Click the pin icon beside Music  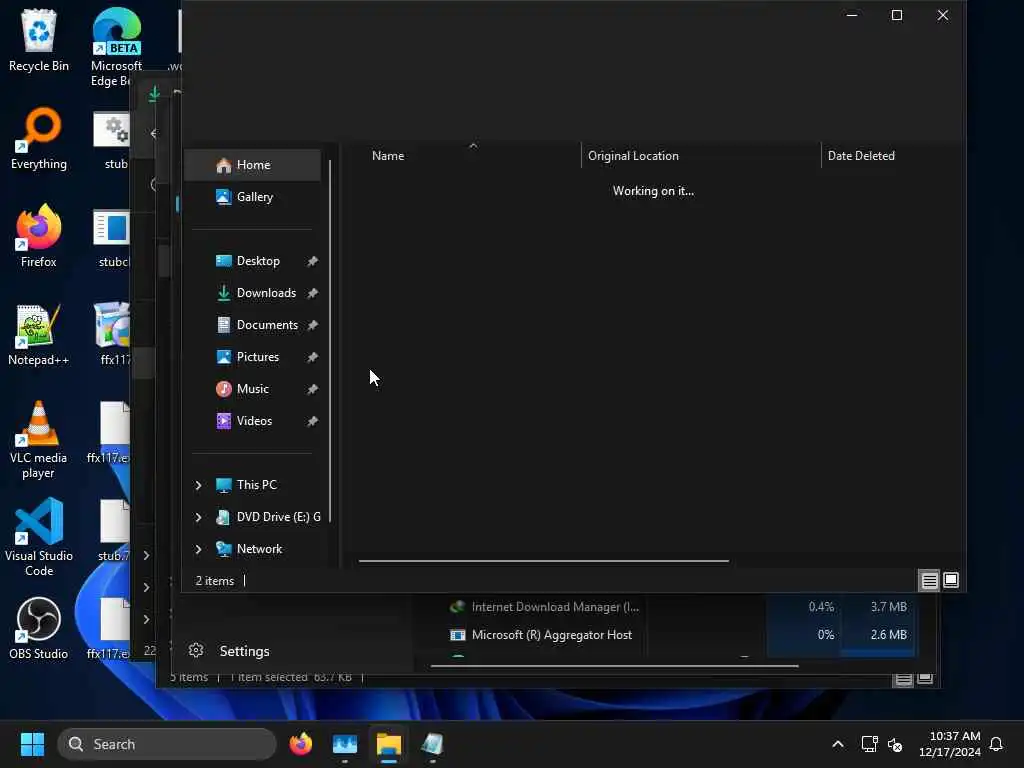pyautogui.click(x=312, y=389)
